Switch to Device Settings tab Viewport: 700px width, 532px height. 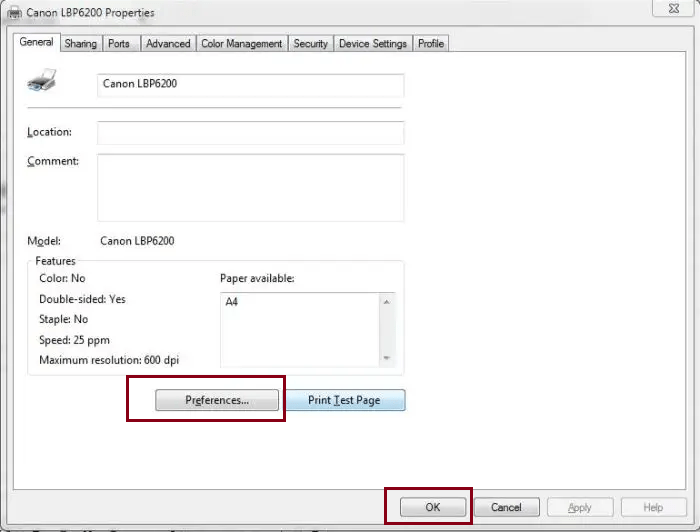[372, 44]
